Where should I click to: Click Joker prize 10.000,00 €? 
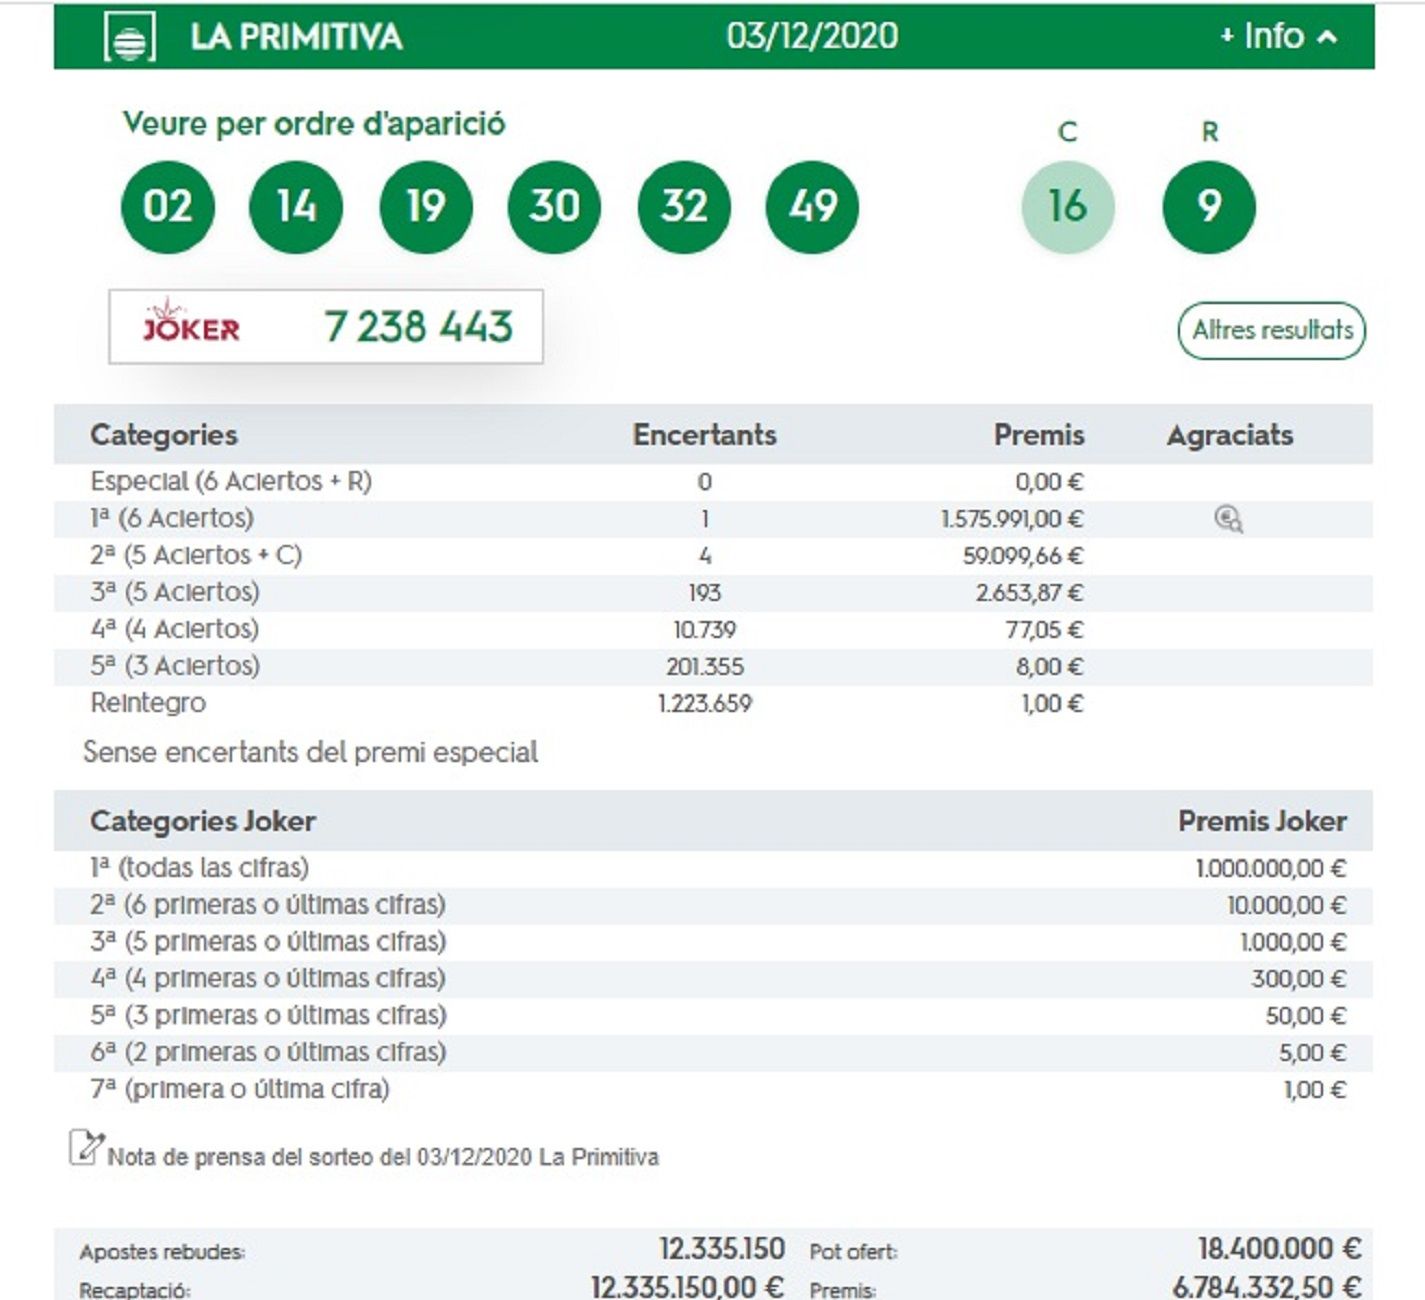(x=1287, y=905)
